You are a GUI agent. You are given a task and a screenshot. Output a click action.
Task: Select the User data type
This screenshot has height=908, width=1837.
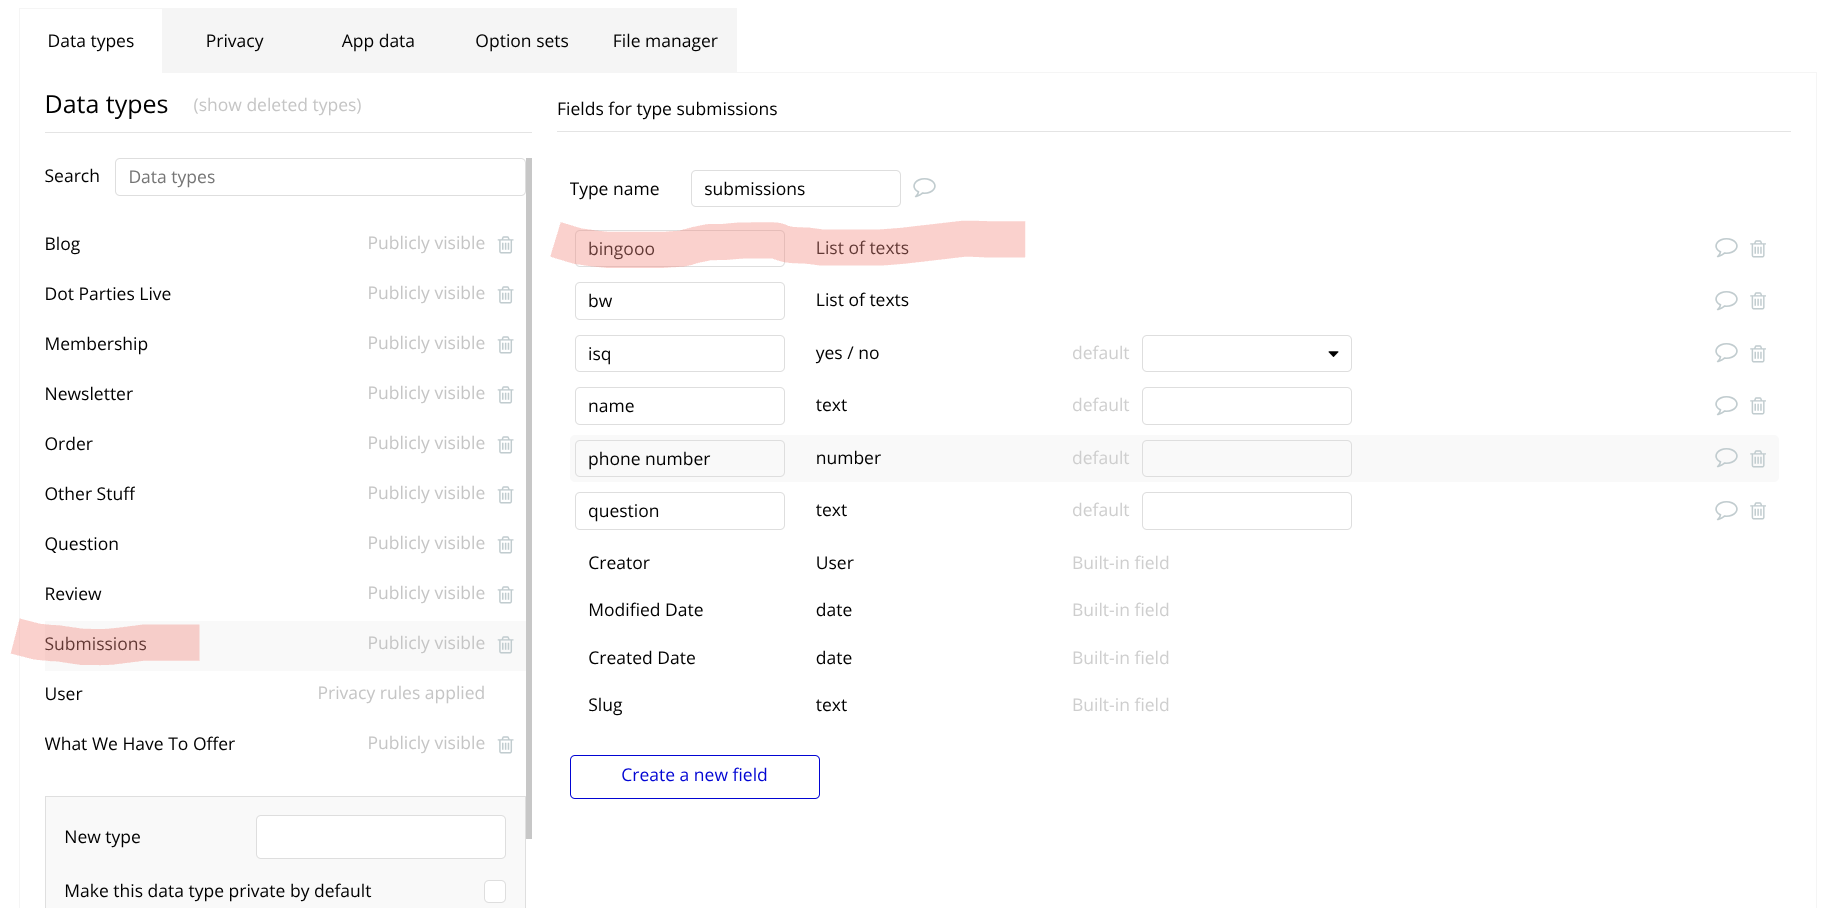64,694
